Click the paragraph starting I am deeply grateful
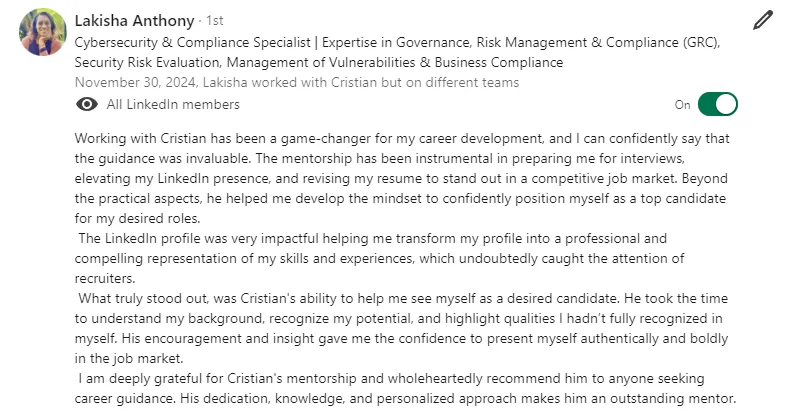Image resolution: width=795 pixels, height=414 pixels. [x=406, y=389]
